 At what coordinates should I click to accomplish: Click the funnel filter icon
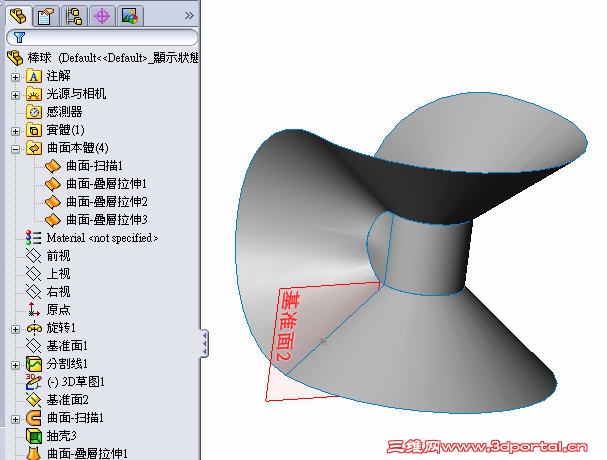click(19, 37)
